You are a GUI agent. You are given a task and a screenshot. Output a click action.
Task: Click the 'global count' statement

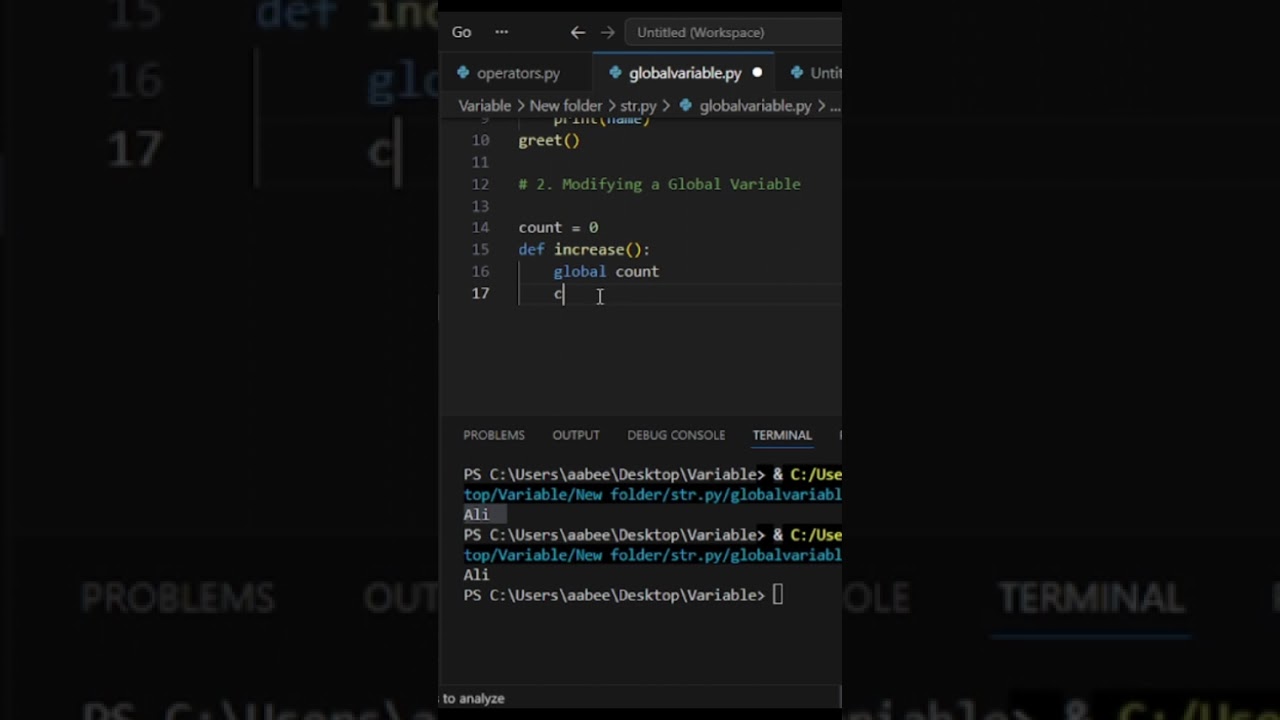606,271
